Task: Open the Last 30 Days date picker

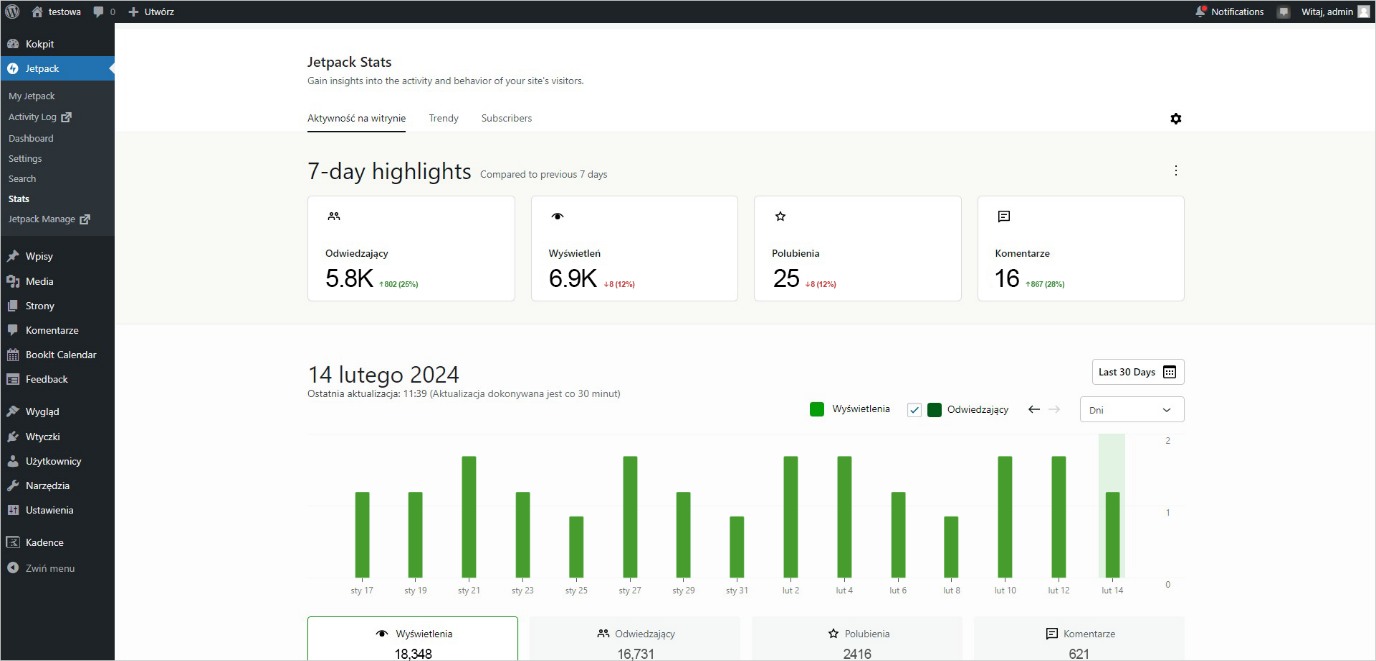Action: click(1138, 372)
